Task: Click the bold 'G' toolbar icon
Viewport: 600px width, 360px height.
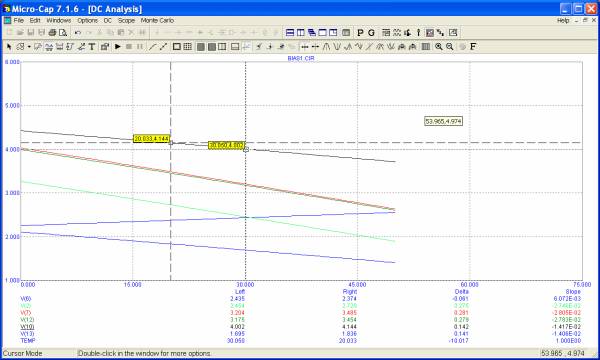Action: (x=371, y=33)
